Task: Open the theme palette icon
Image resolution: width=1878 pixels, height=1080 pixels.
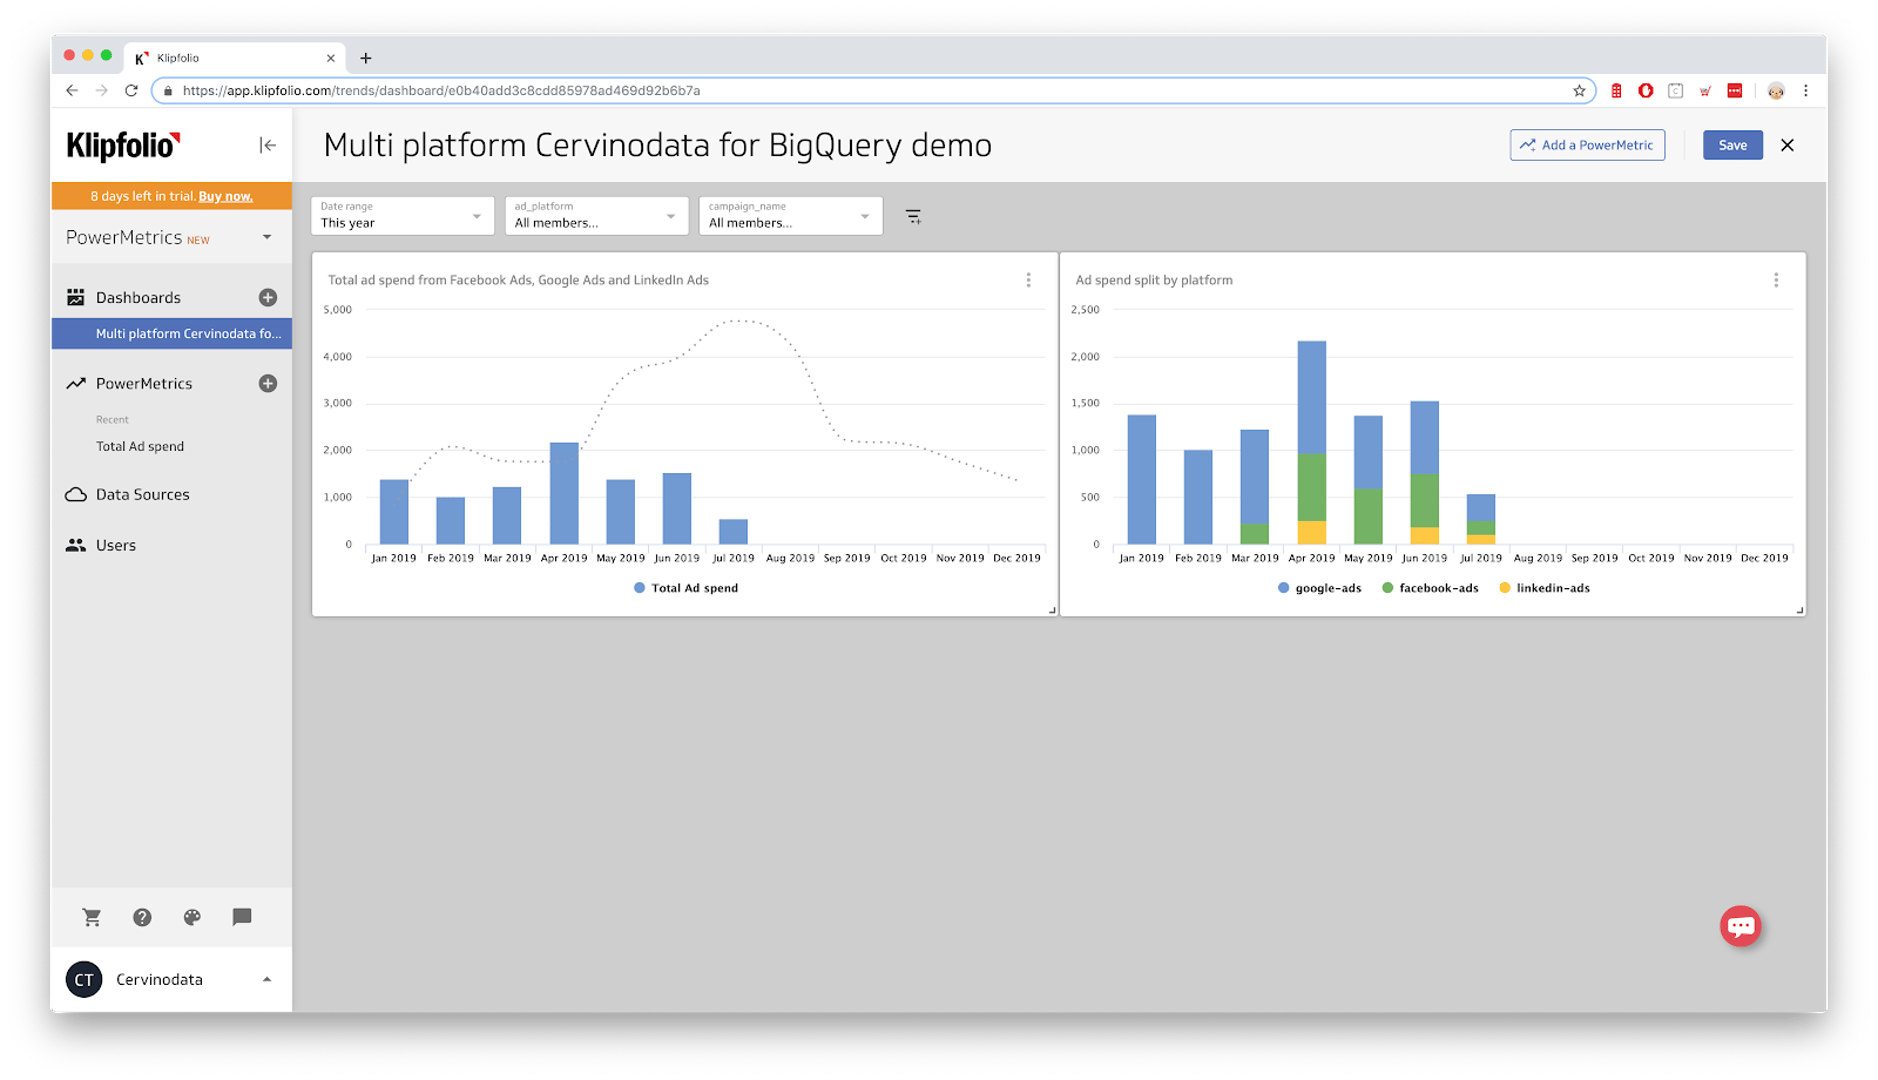Action: click(192, 917)
